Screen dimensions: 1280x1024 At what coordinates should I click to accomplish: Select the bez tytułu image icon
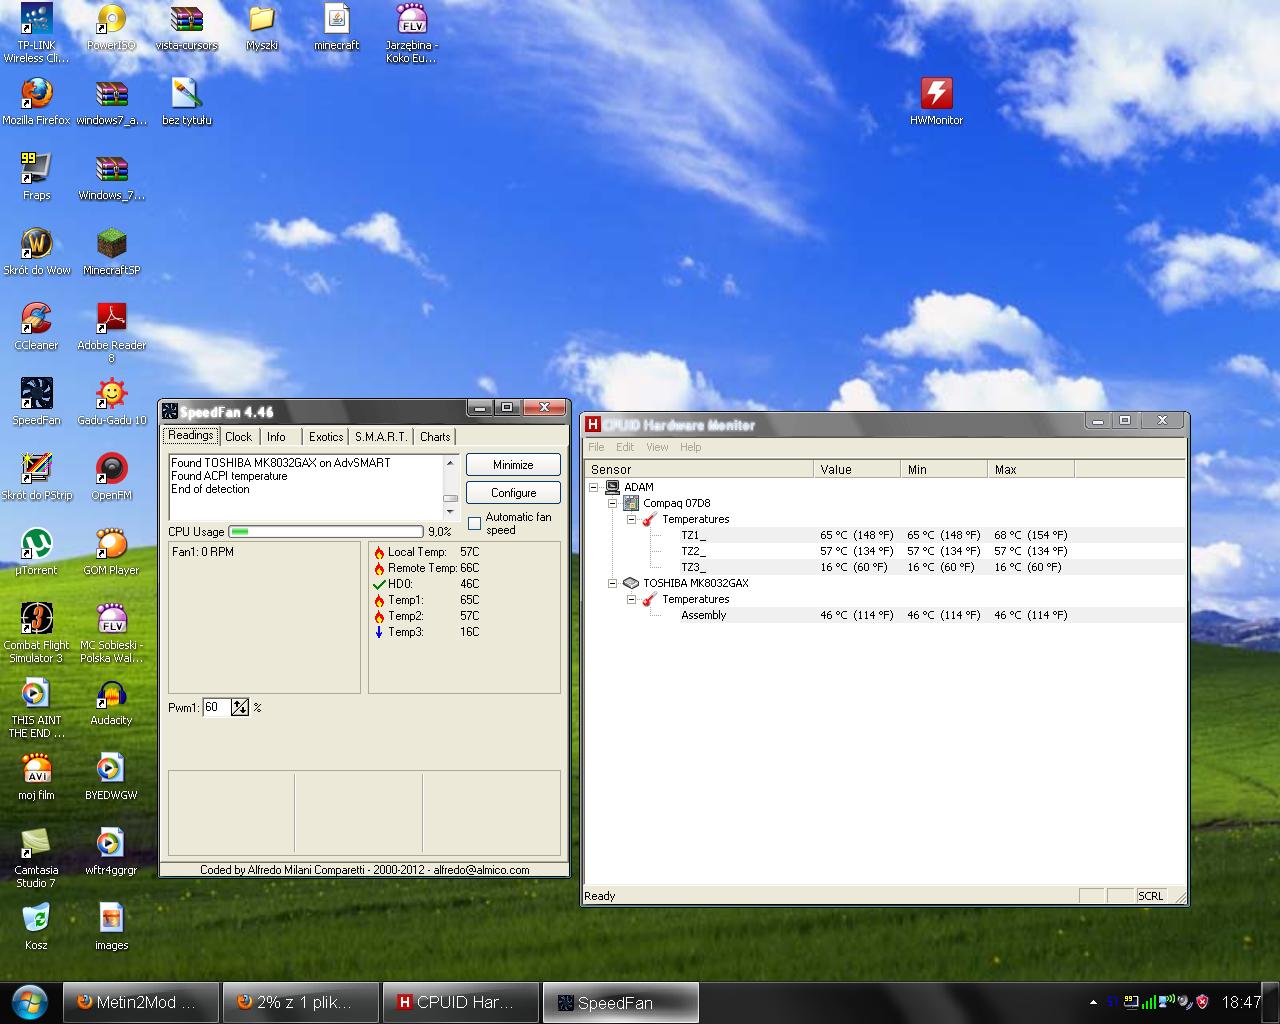coord(186,102)
